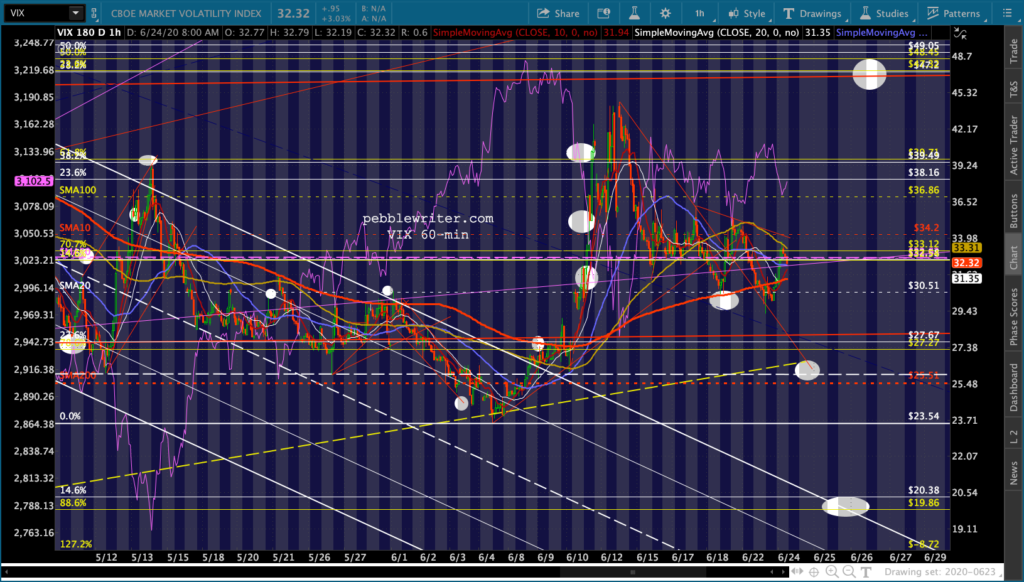The width and height of the screenshot is (1024, 582).
Task: Open chart settings gear icon
Action: (665, 13)
